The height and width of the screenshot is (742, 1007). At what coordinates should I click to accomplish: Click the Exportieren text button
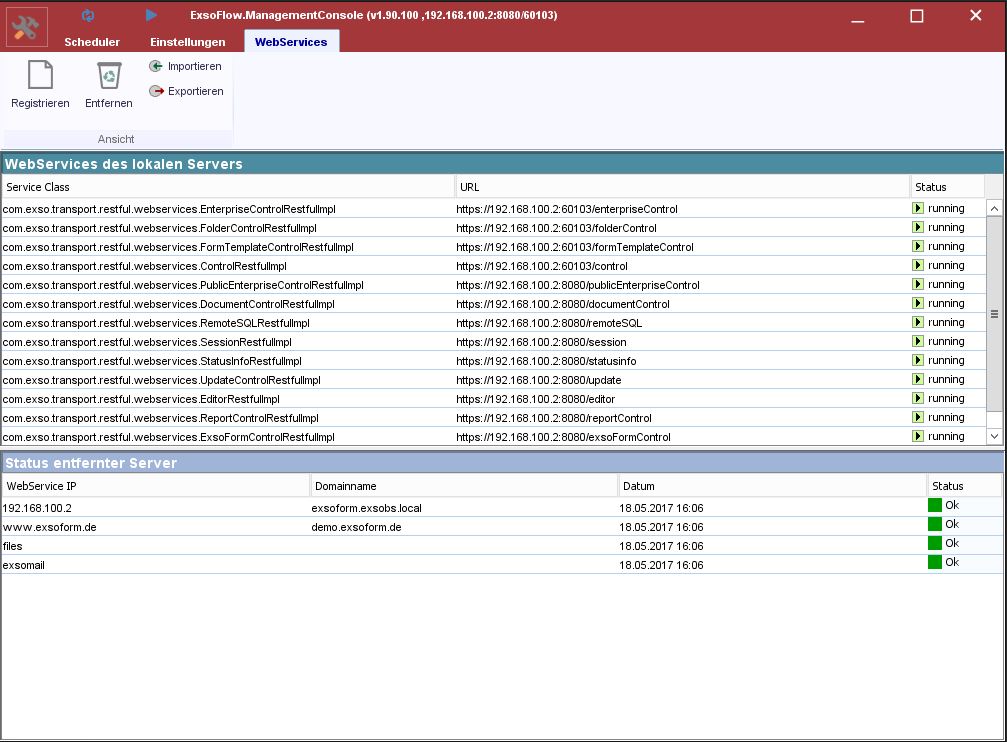click(196, 91)
